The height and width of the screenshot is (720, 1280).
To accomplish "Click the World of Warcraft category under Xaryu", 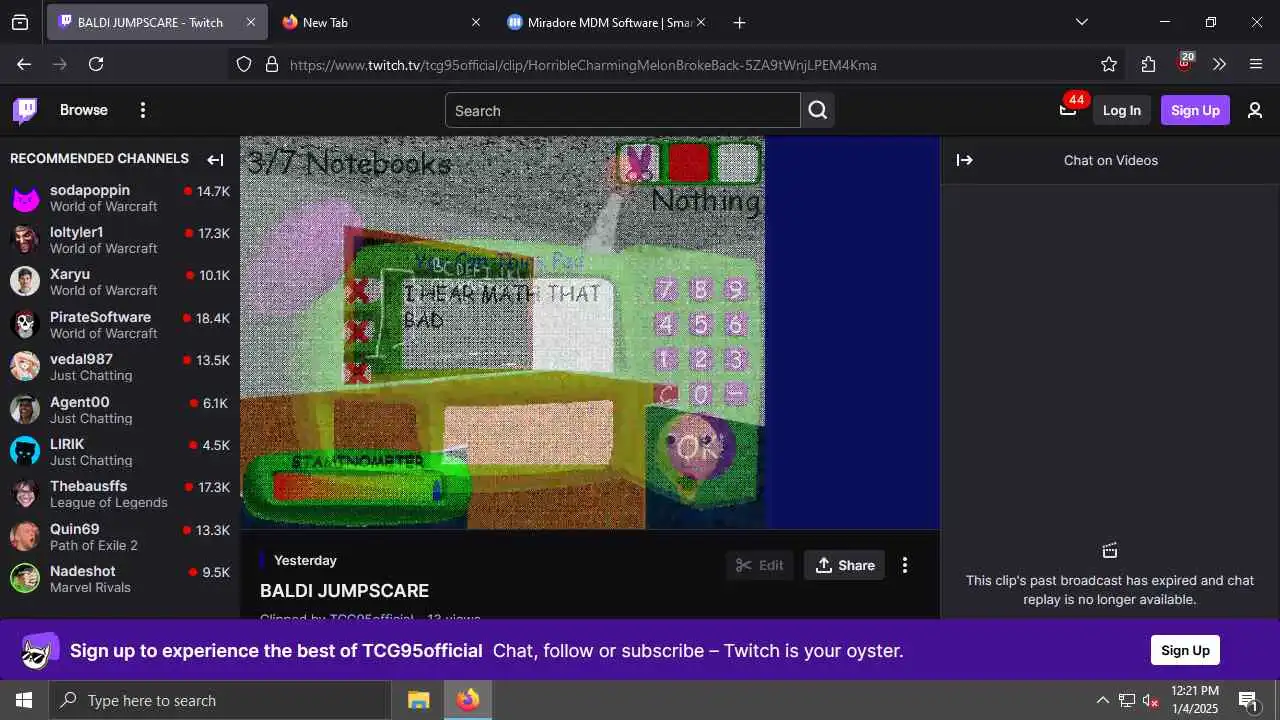I will pos(104,290).
